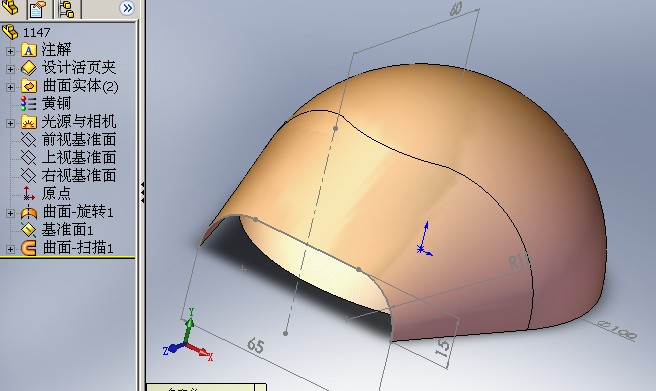The height and width of the screenshot is (391, 656).
Task: Select 原点 in the tree
Action: 56,194
